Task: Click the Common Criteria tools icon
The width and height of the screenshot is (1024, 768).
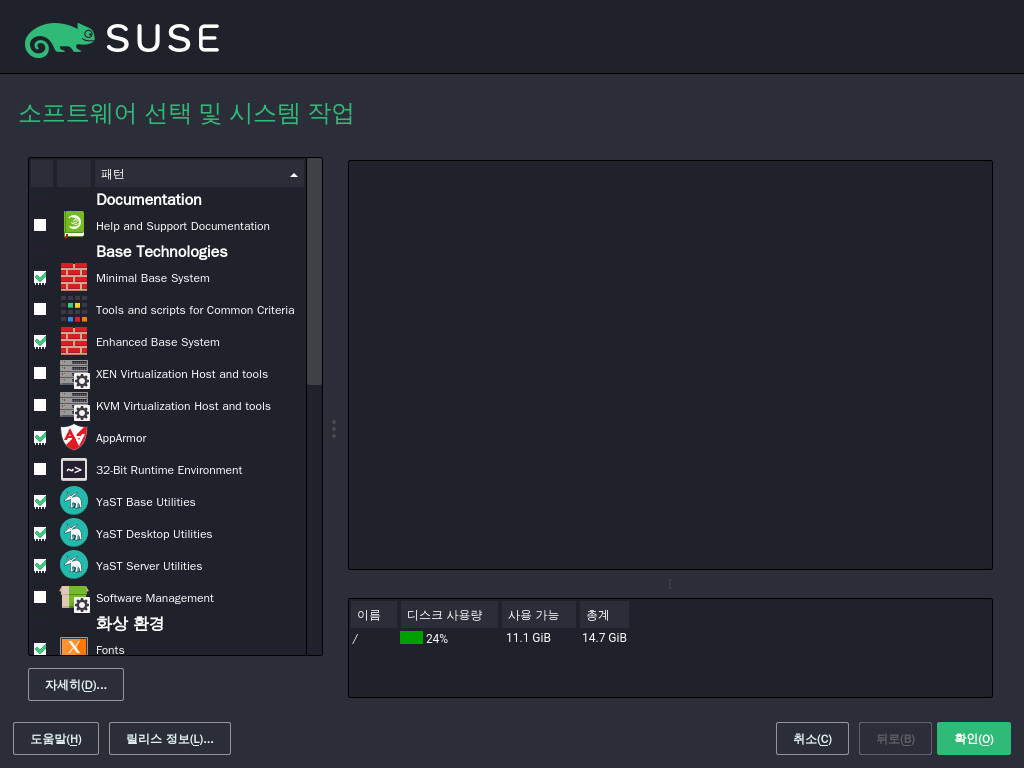Action: 74,309
